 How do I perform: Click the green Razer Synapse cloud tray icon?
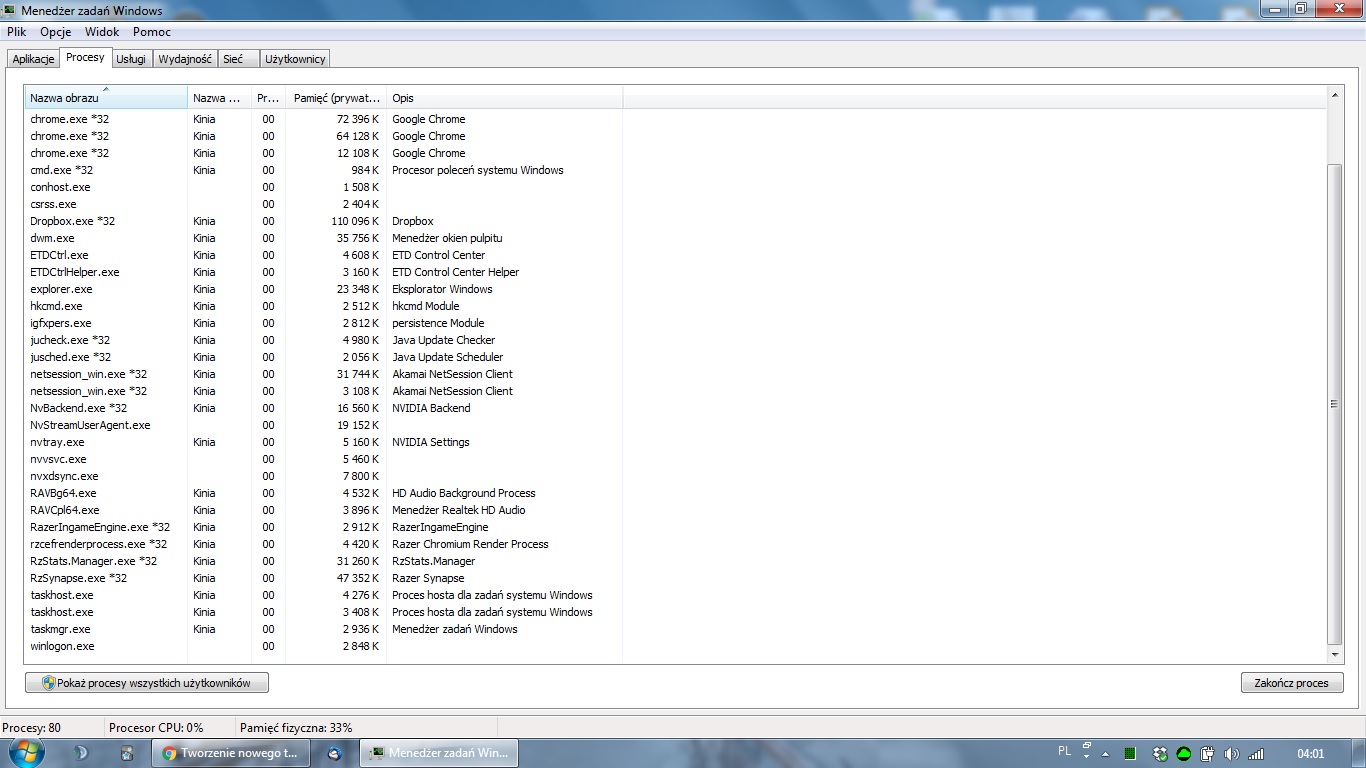click(1184, 754)
